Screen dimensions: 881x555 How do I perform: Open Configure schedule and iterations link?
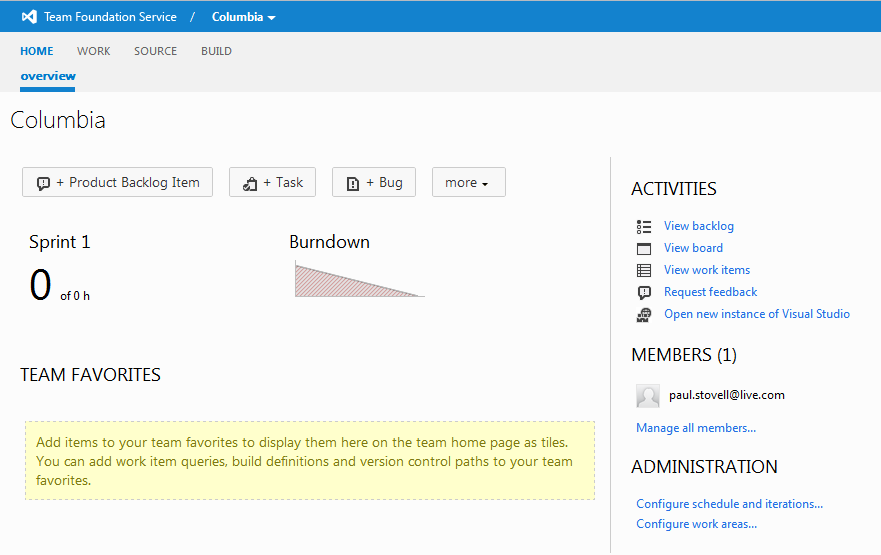pyautogui.click(x=729, y=503)
